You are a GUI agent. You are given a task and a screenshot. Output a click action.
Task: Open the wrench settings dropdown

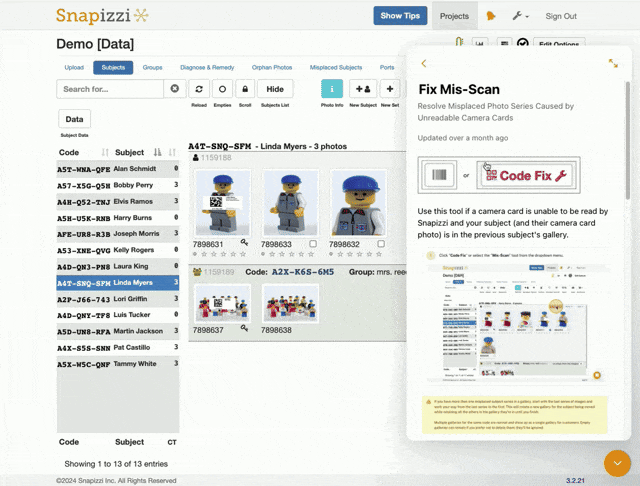tap(520, 16)
